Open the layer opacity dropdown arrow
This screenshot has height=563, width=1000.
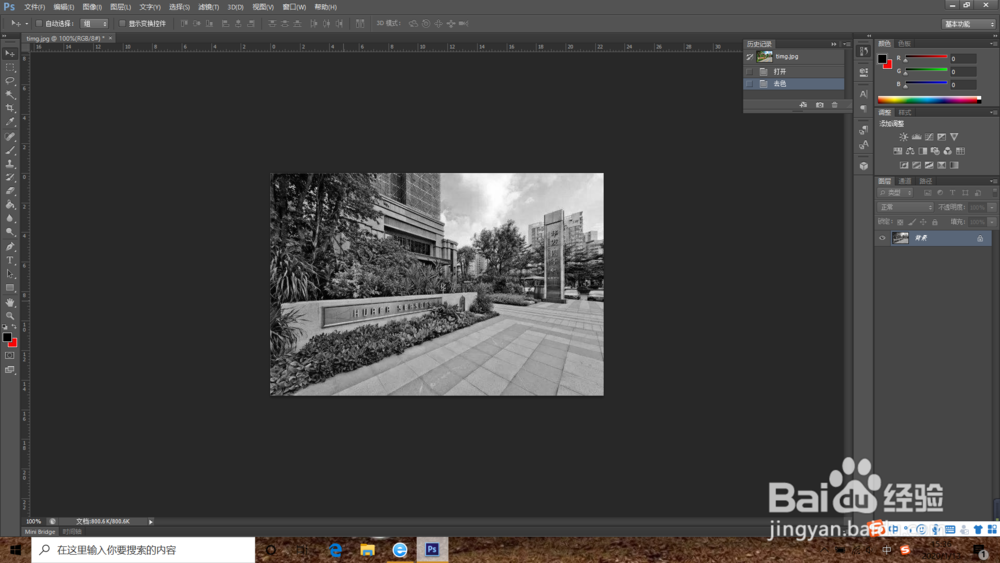tap(992, 207)
